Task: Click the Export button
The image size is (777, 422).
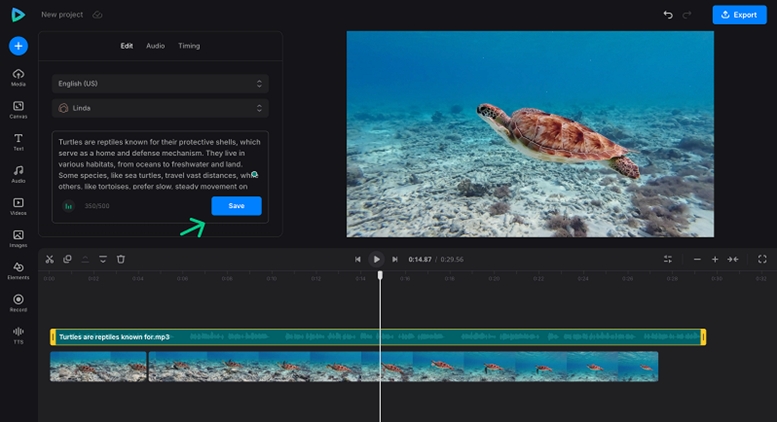Action: point(739,15)
